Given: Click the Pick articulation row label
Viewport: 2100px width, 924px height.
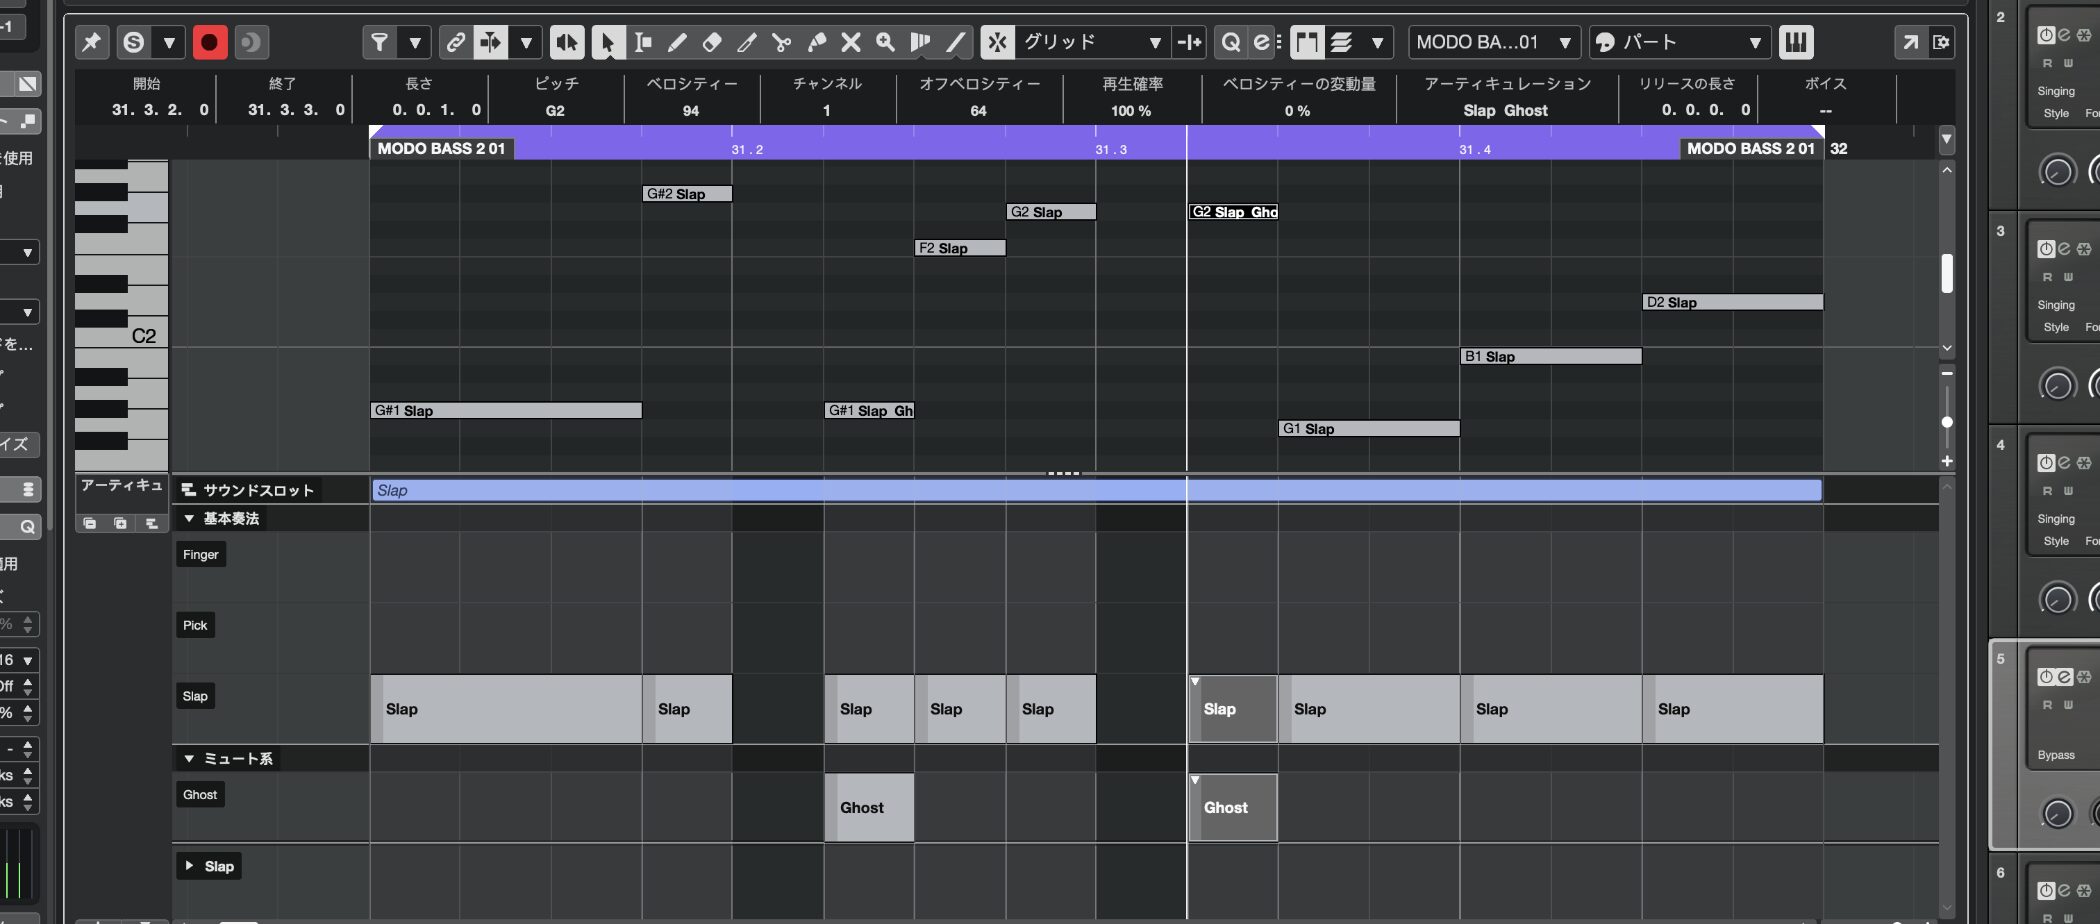Looking at the screenshot, I should (x=195, y=625).
